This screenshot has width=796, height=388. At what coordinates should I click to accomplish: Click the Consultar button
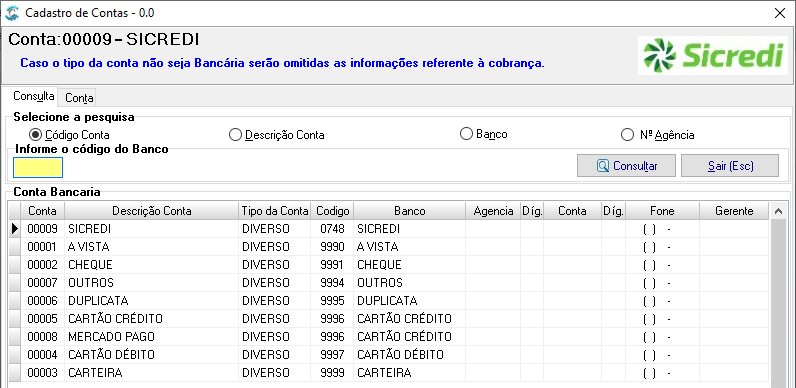click(x=626, y=166)
